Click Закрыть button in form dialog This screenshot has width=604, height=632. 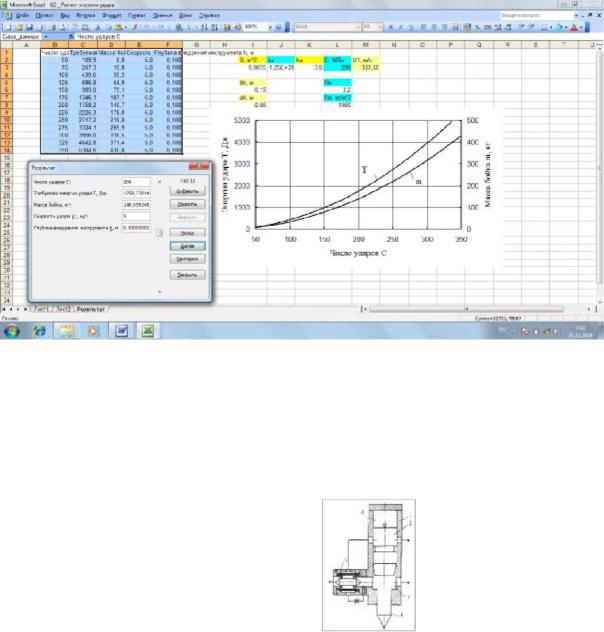point(187,275)
